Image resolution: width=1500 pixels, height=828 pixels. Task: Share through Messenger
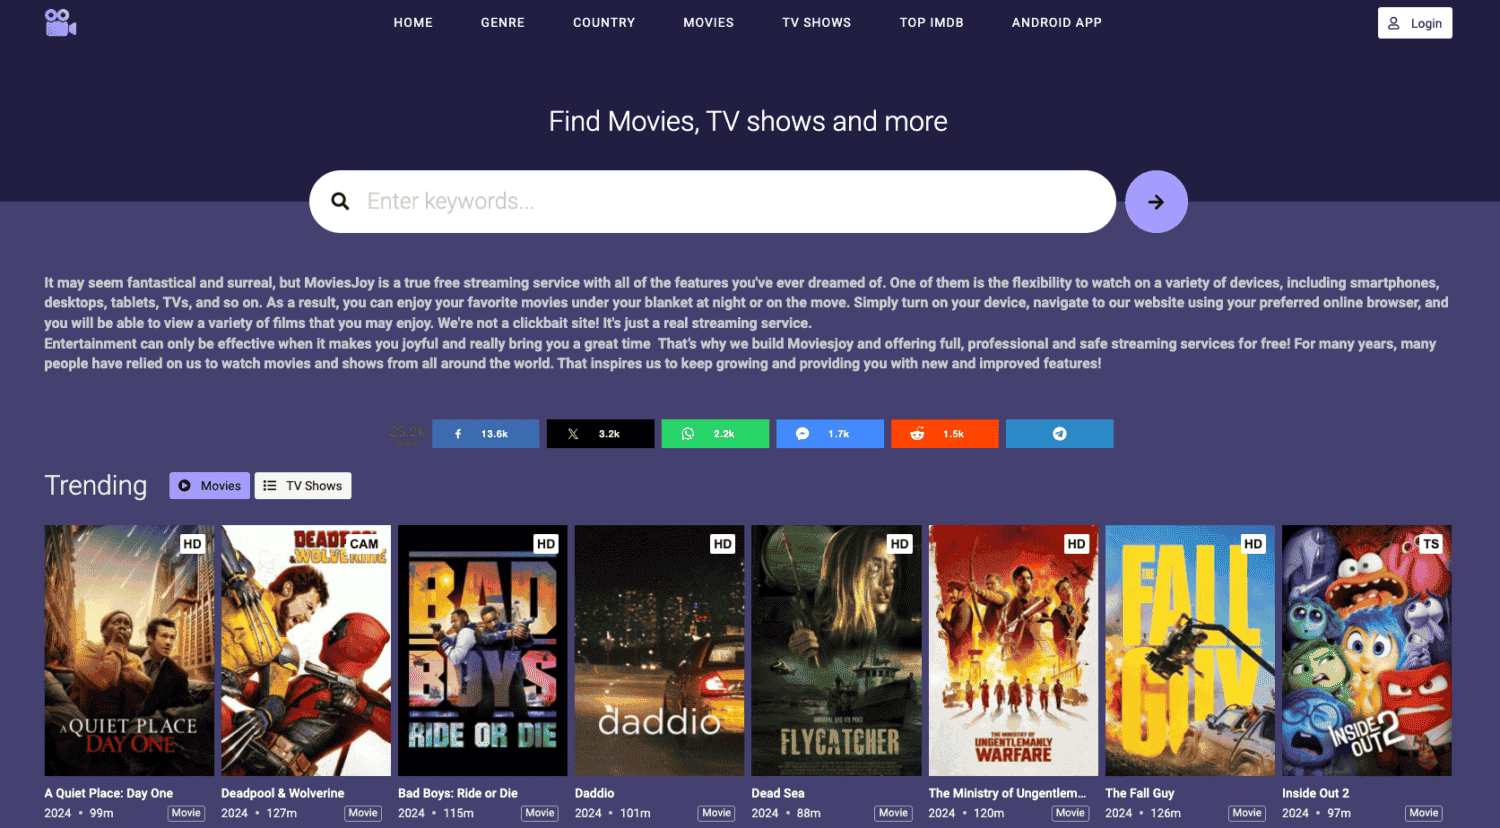click(829, 433)
